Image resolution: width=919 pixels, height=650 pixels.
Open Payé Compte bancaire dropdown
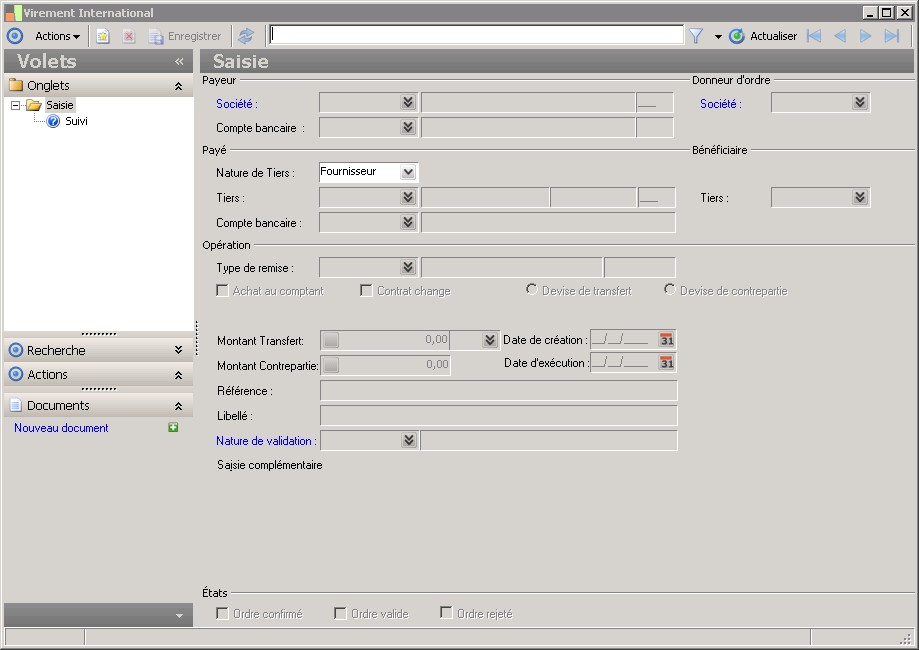(408, 222)
